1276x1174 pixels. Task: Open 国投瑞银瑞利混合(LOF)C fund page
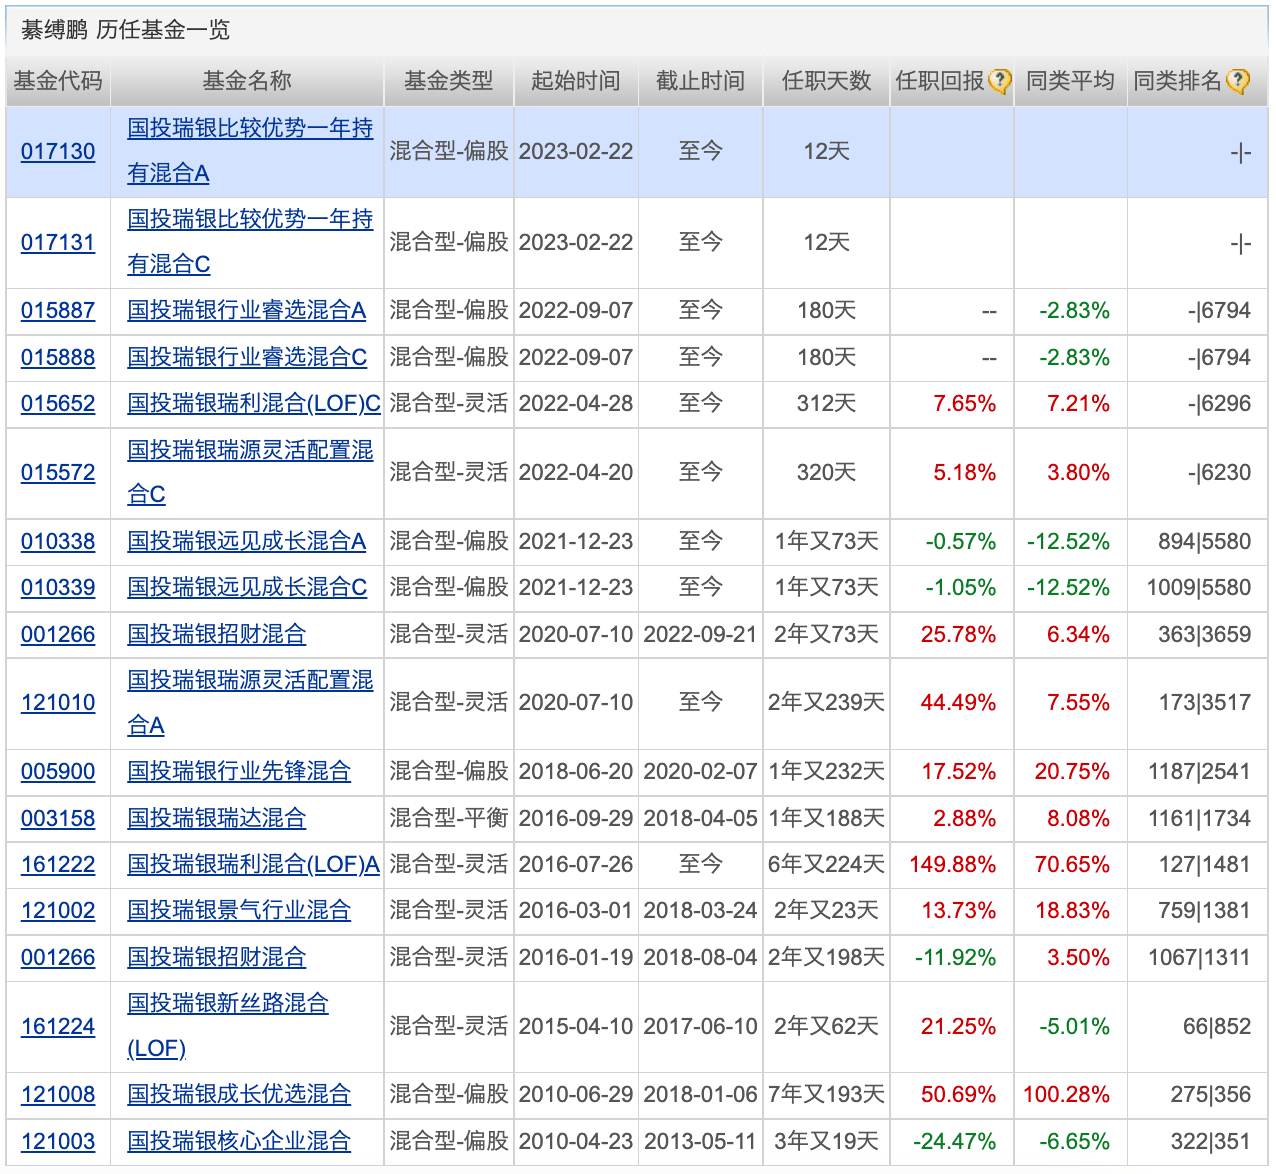pyautogui.click(x=254, y=404)
